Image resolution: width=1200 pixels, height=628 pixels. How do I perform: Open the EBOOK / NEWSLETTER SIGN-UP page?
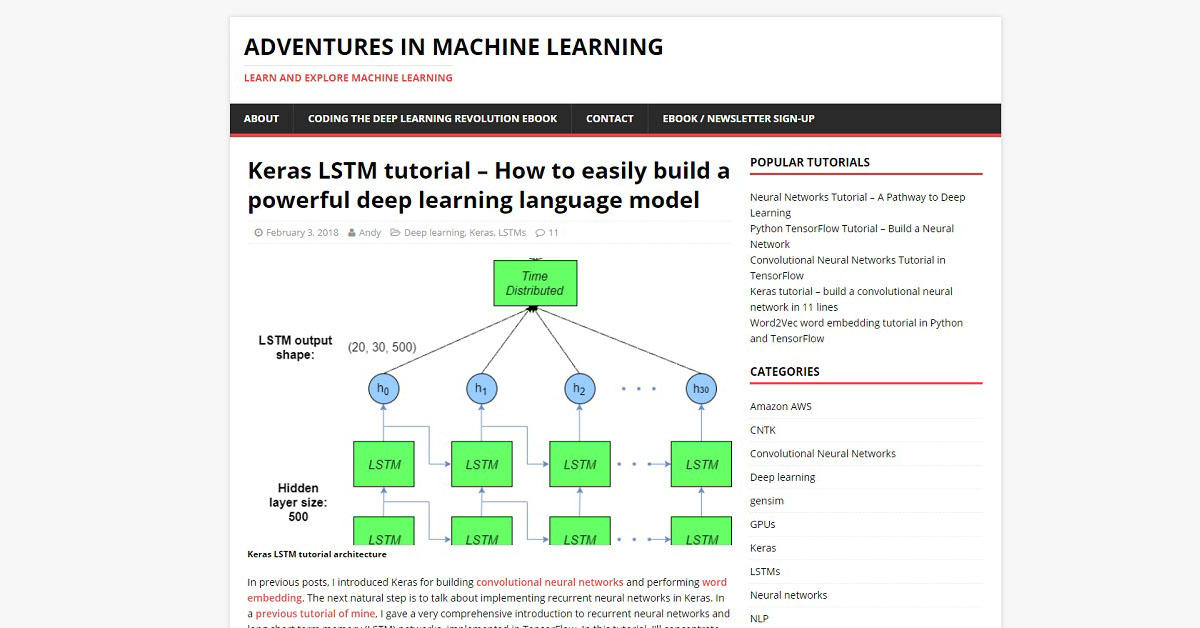pyautogui.click(x=737, y=118)
